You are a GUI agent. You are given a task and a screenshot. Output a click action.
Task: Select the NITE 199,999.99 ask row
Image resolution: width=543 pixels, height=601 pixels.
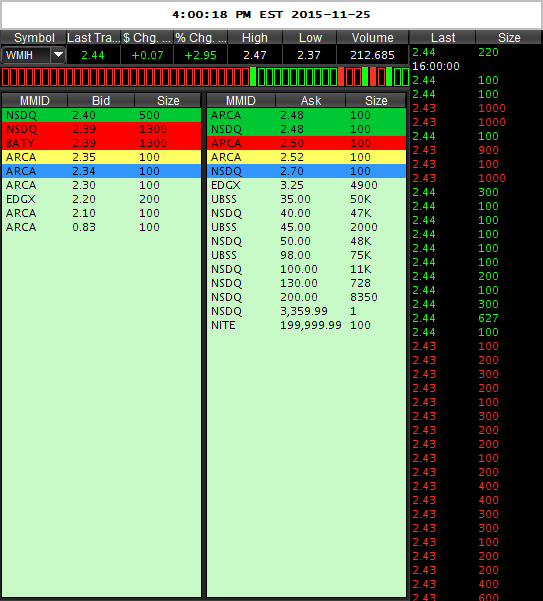pos(307,325)
